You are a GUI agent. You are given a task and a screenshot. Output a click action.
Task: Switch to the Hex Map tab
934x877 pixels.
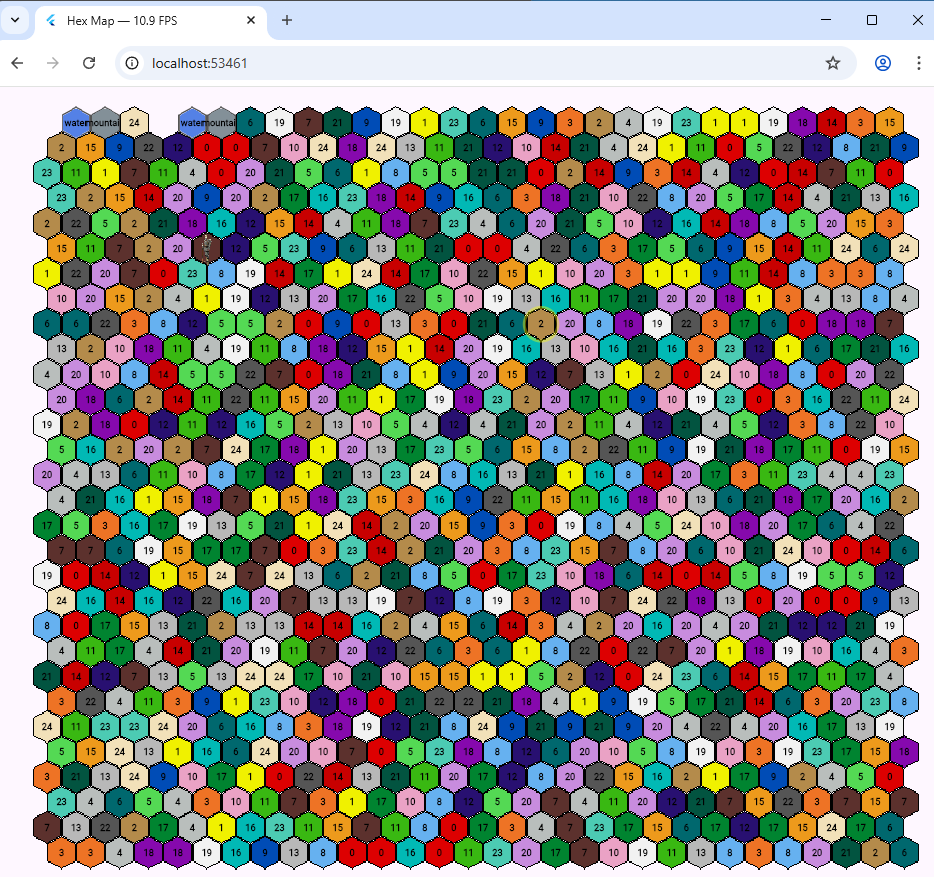140,20
